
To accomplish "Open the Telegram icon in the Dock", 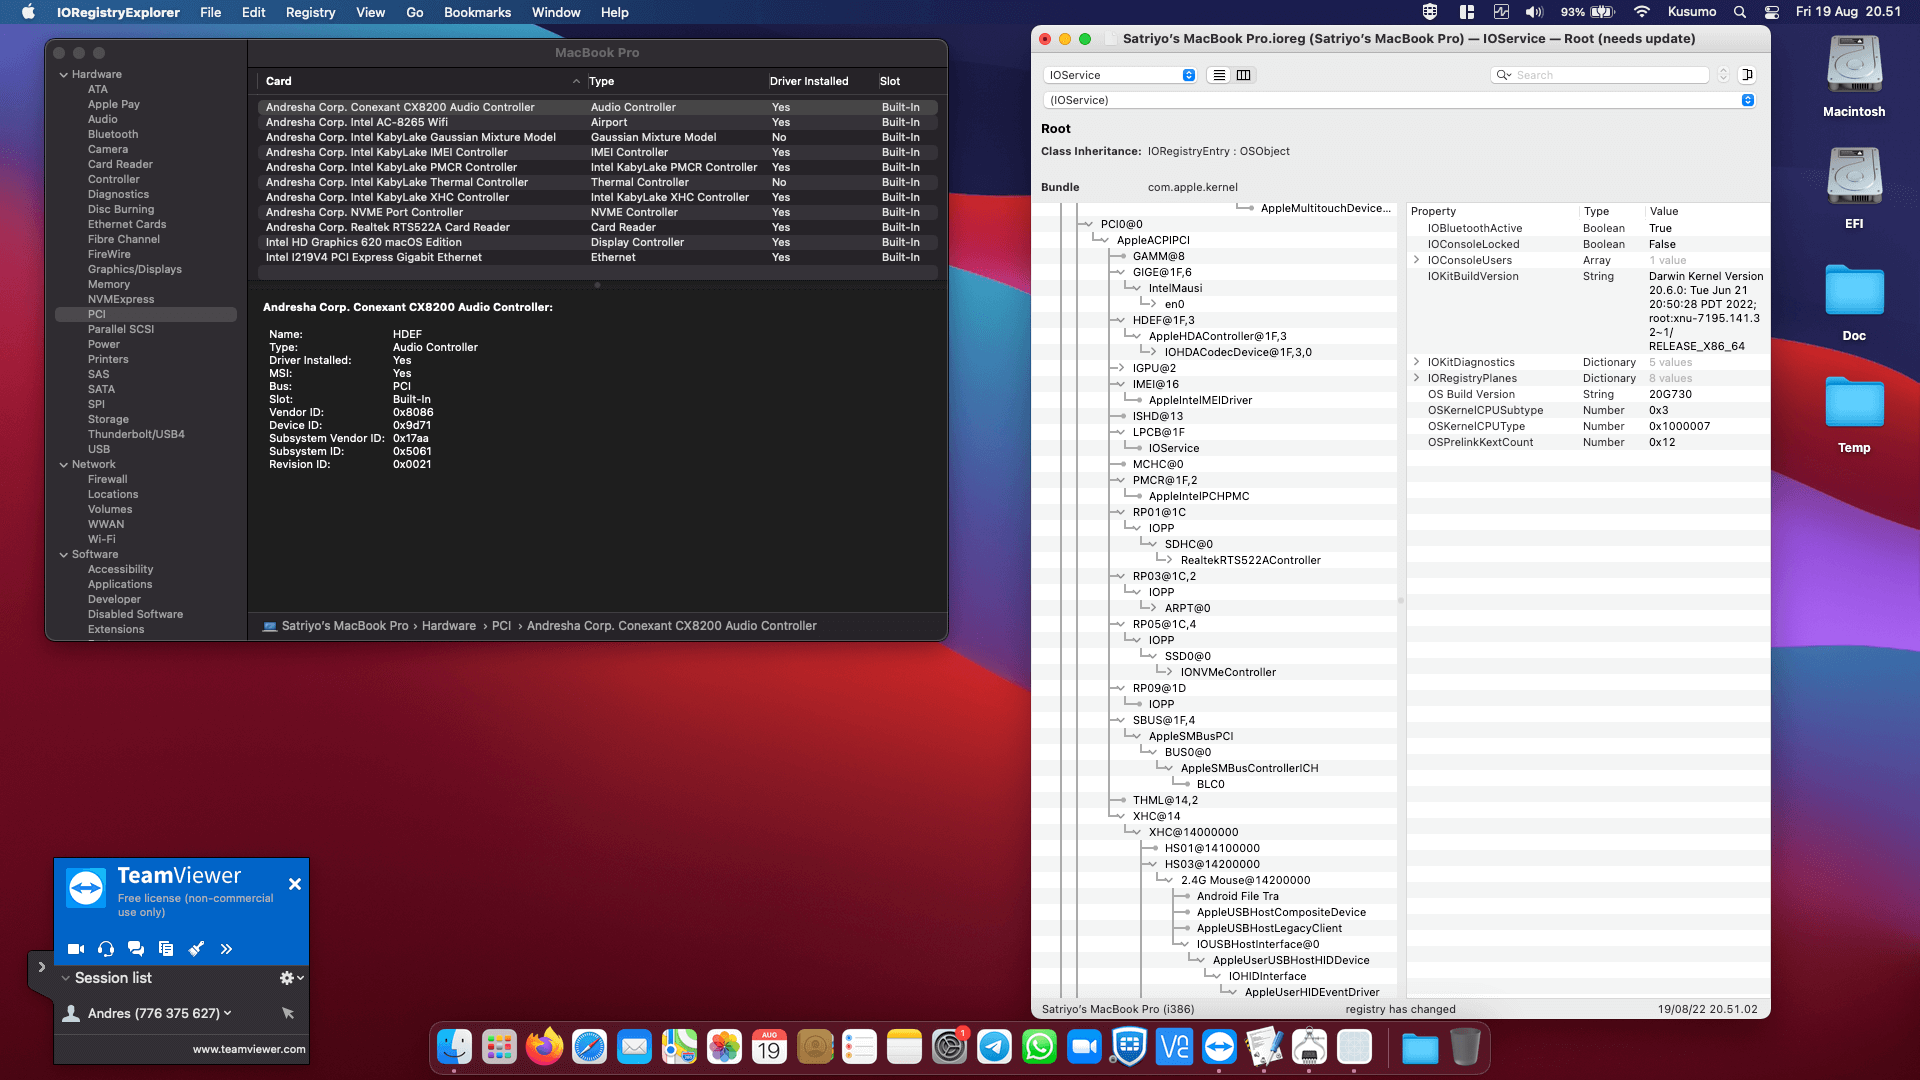I will coord(994,1047).
